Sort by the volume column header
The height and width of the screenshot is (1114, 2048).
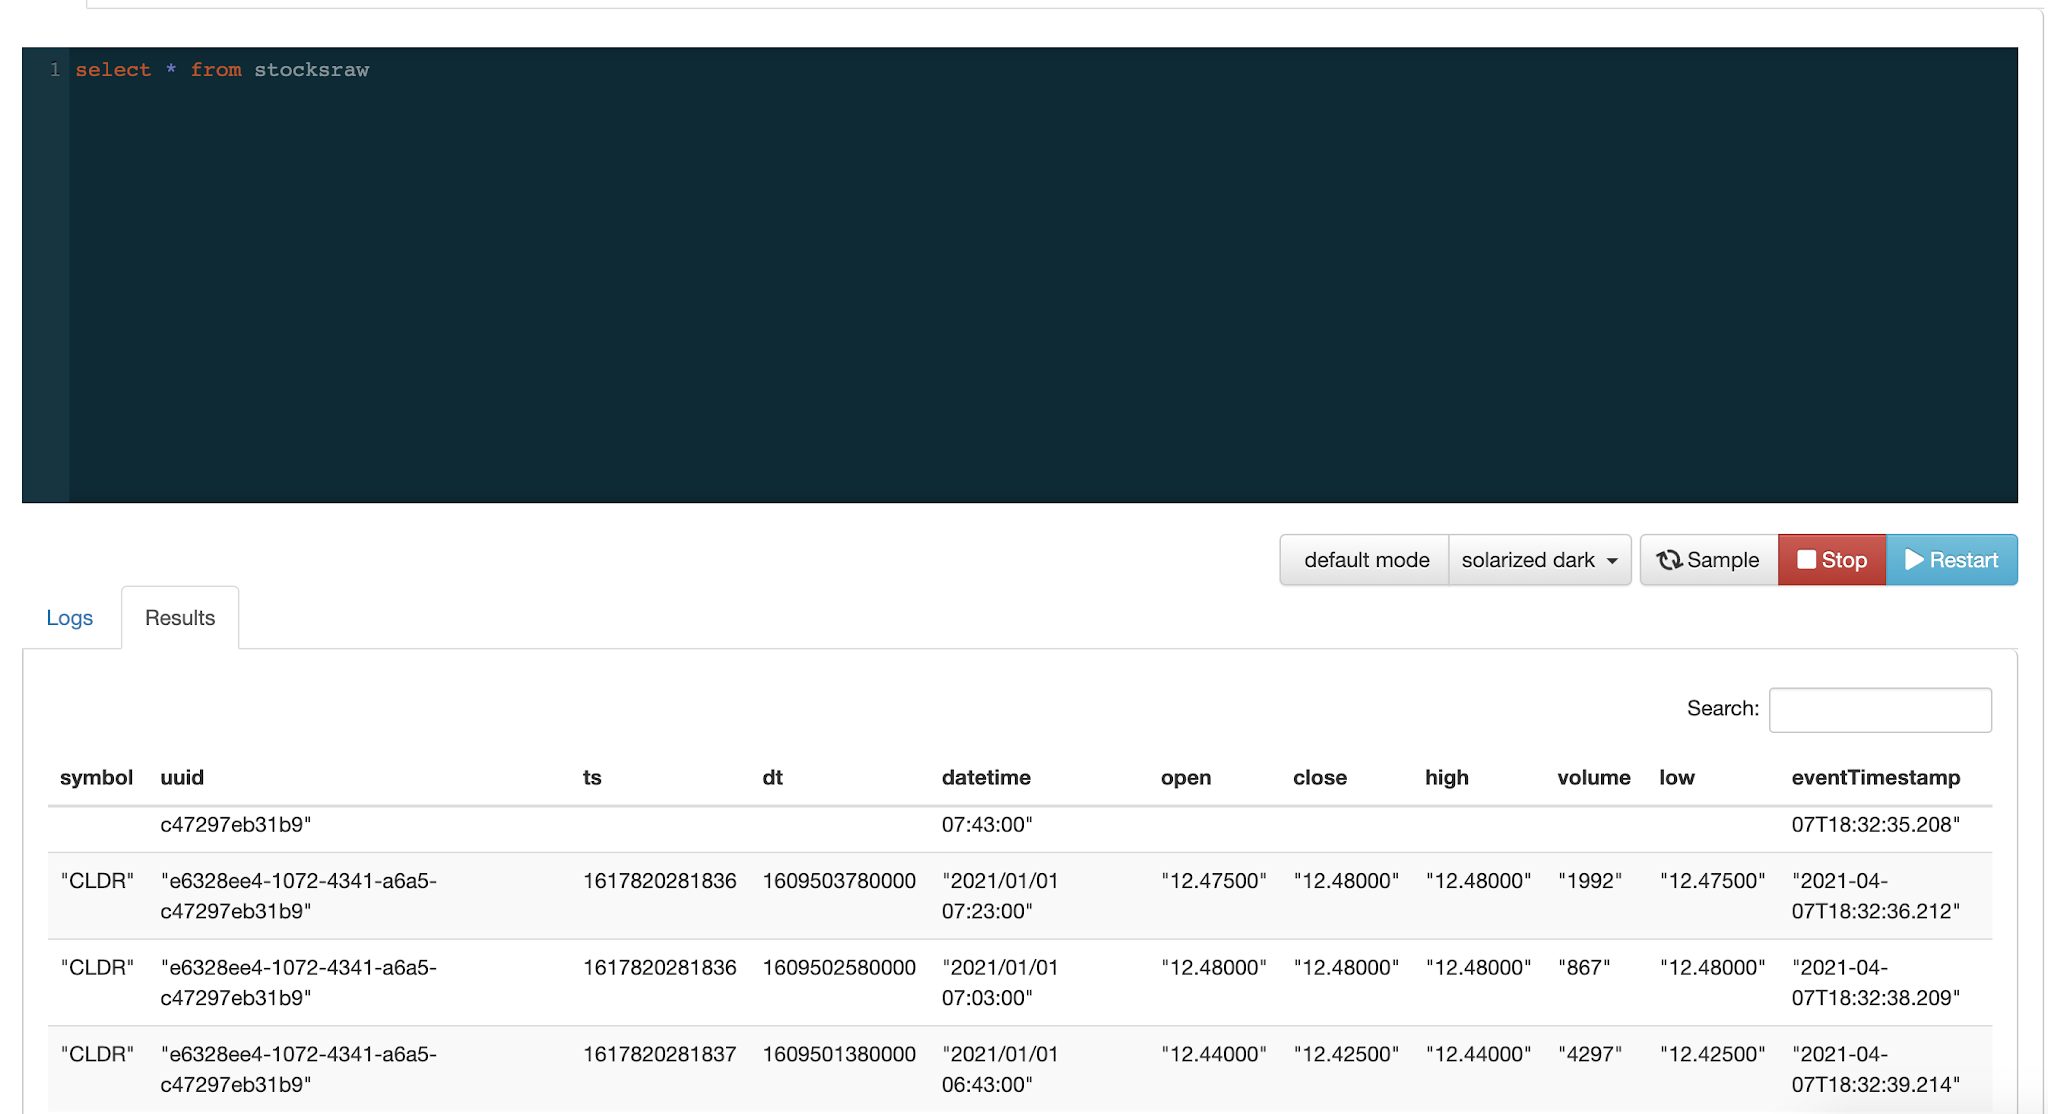(x=1593, y=778)
